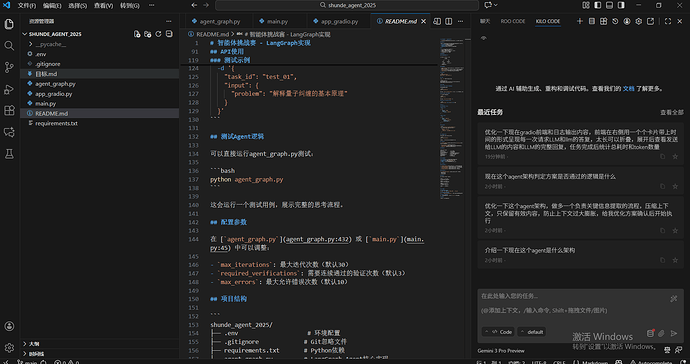Open the Accounts icon in activity bar

(9, 326)
